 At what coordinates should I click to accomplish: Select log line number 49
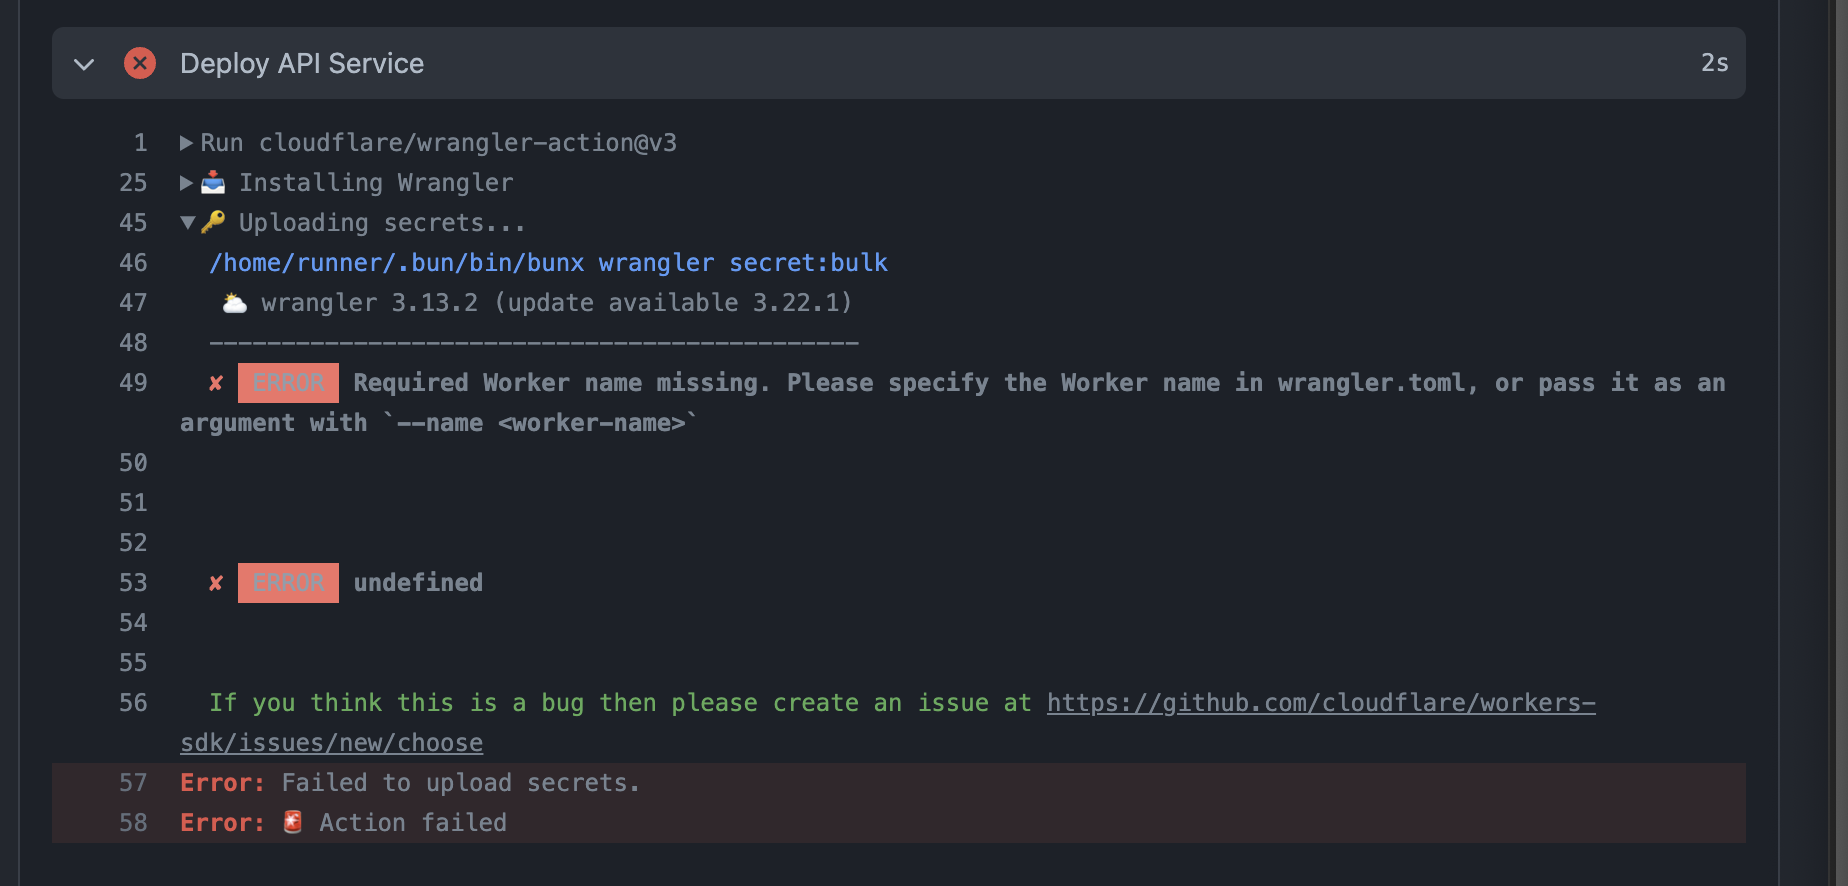pos(133,383)
